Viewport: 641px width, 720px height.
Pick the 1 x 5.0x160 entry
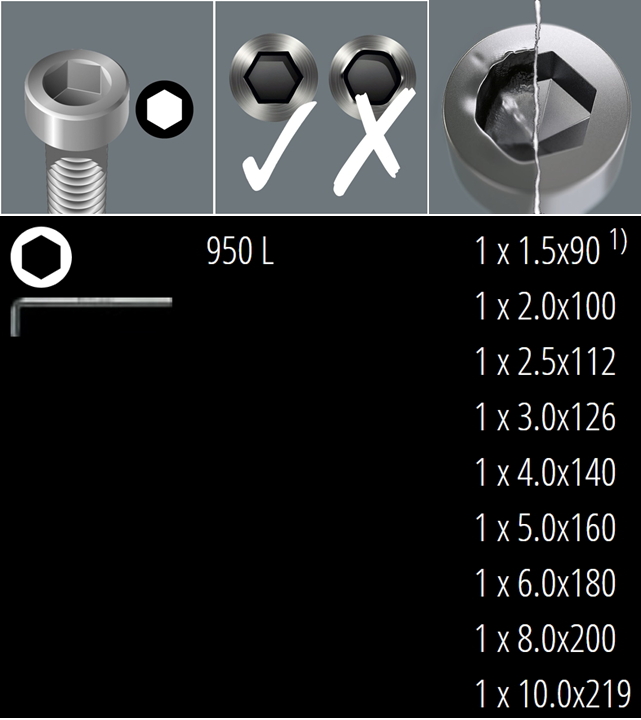click(x=545, y=528)
